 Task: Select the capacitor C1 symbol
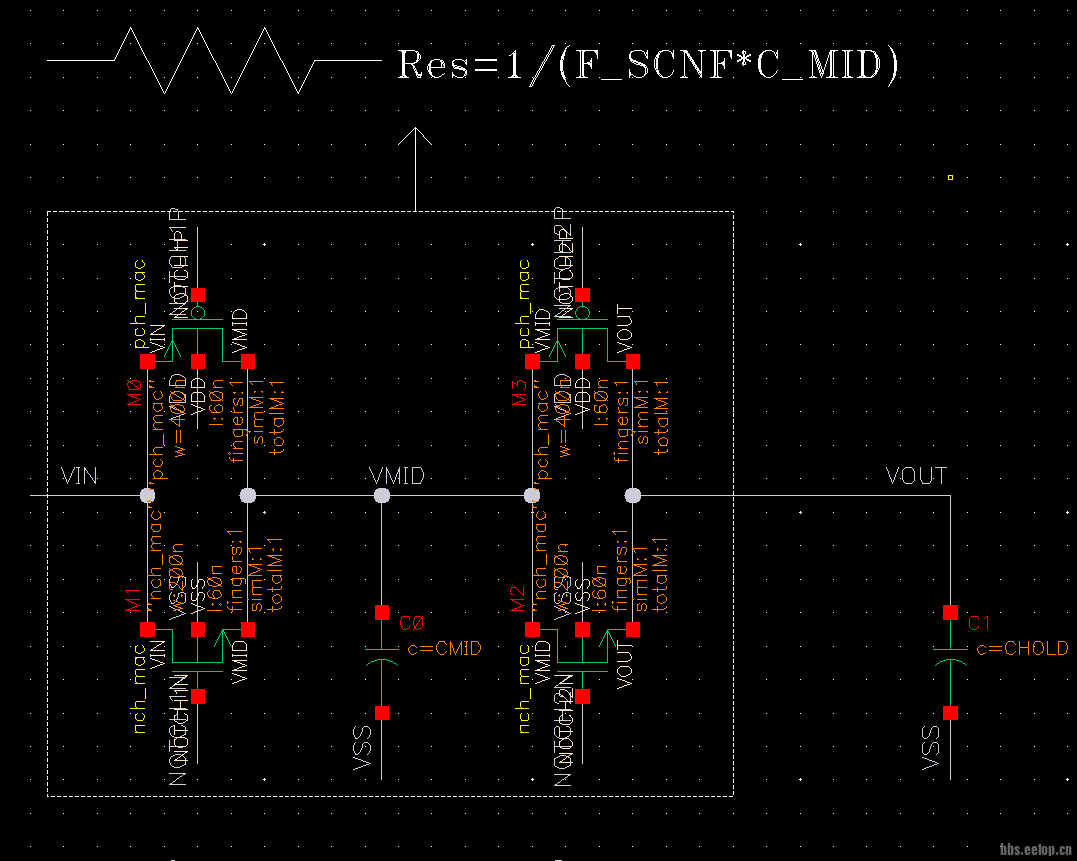pyautogui.click(x=948, y=655)
